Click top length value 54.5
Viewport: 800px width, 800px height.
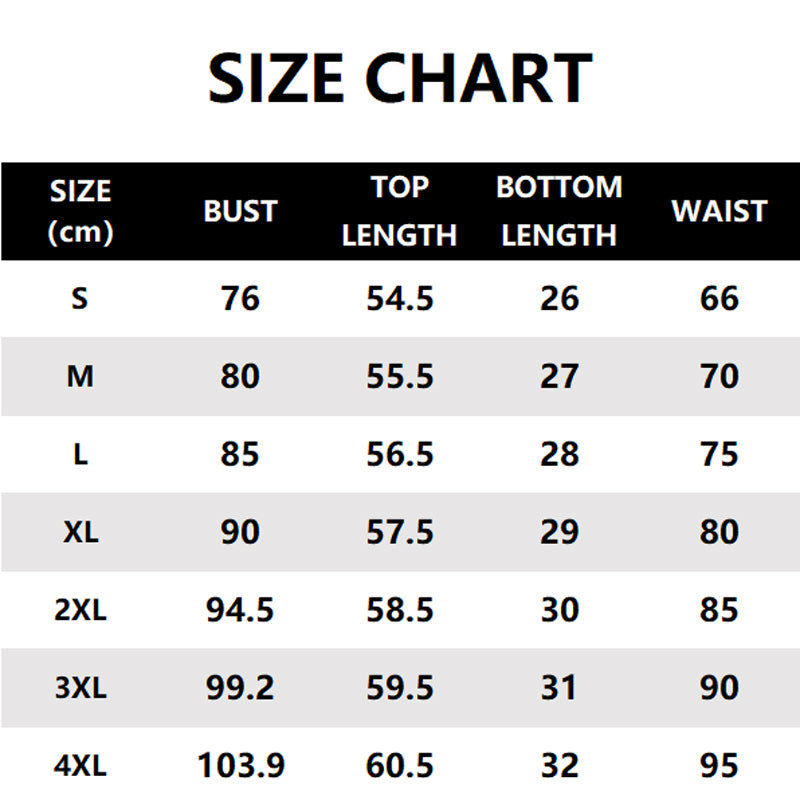(x=399, y=298)
